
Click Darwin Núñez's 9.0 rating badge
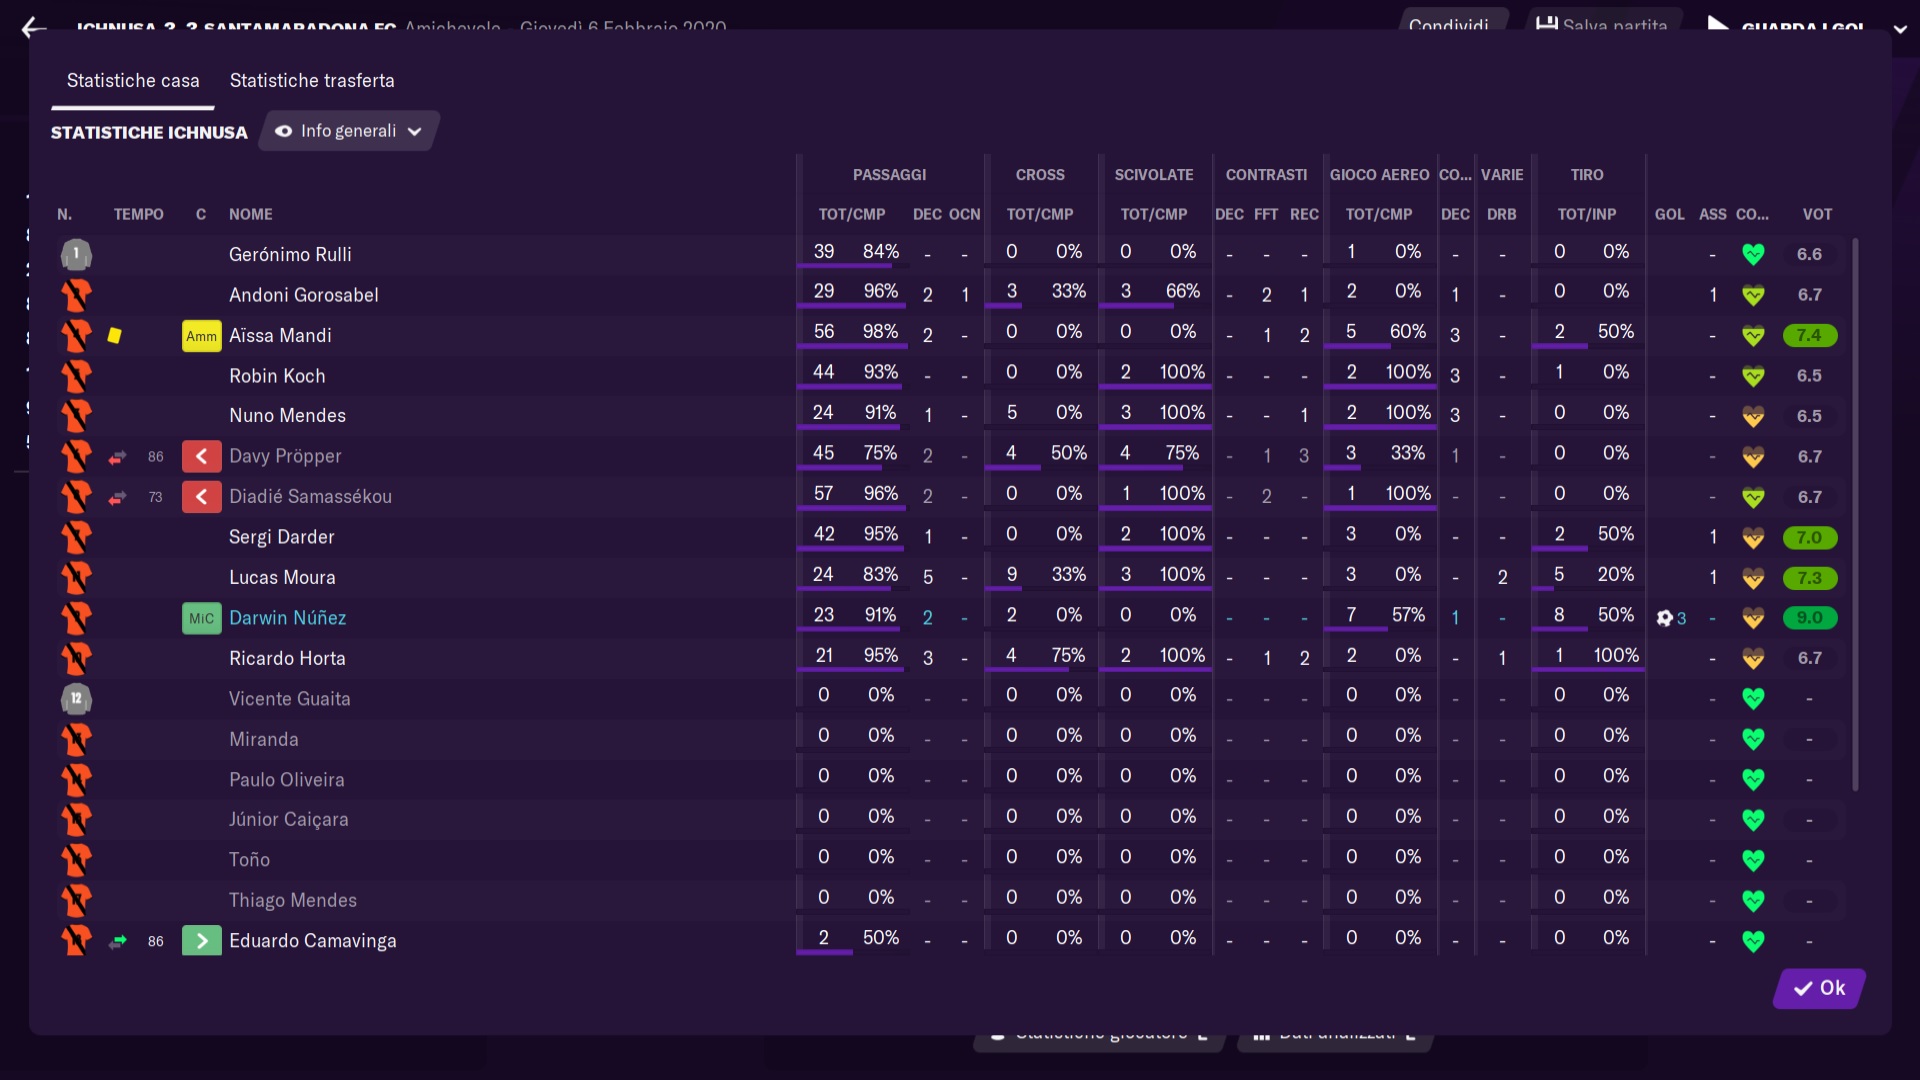(1810, 618)
